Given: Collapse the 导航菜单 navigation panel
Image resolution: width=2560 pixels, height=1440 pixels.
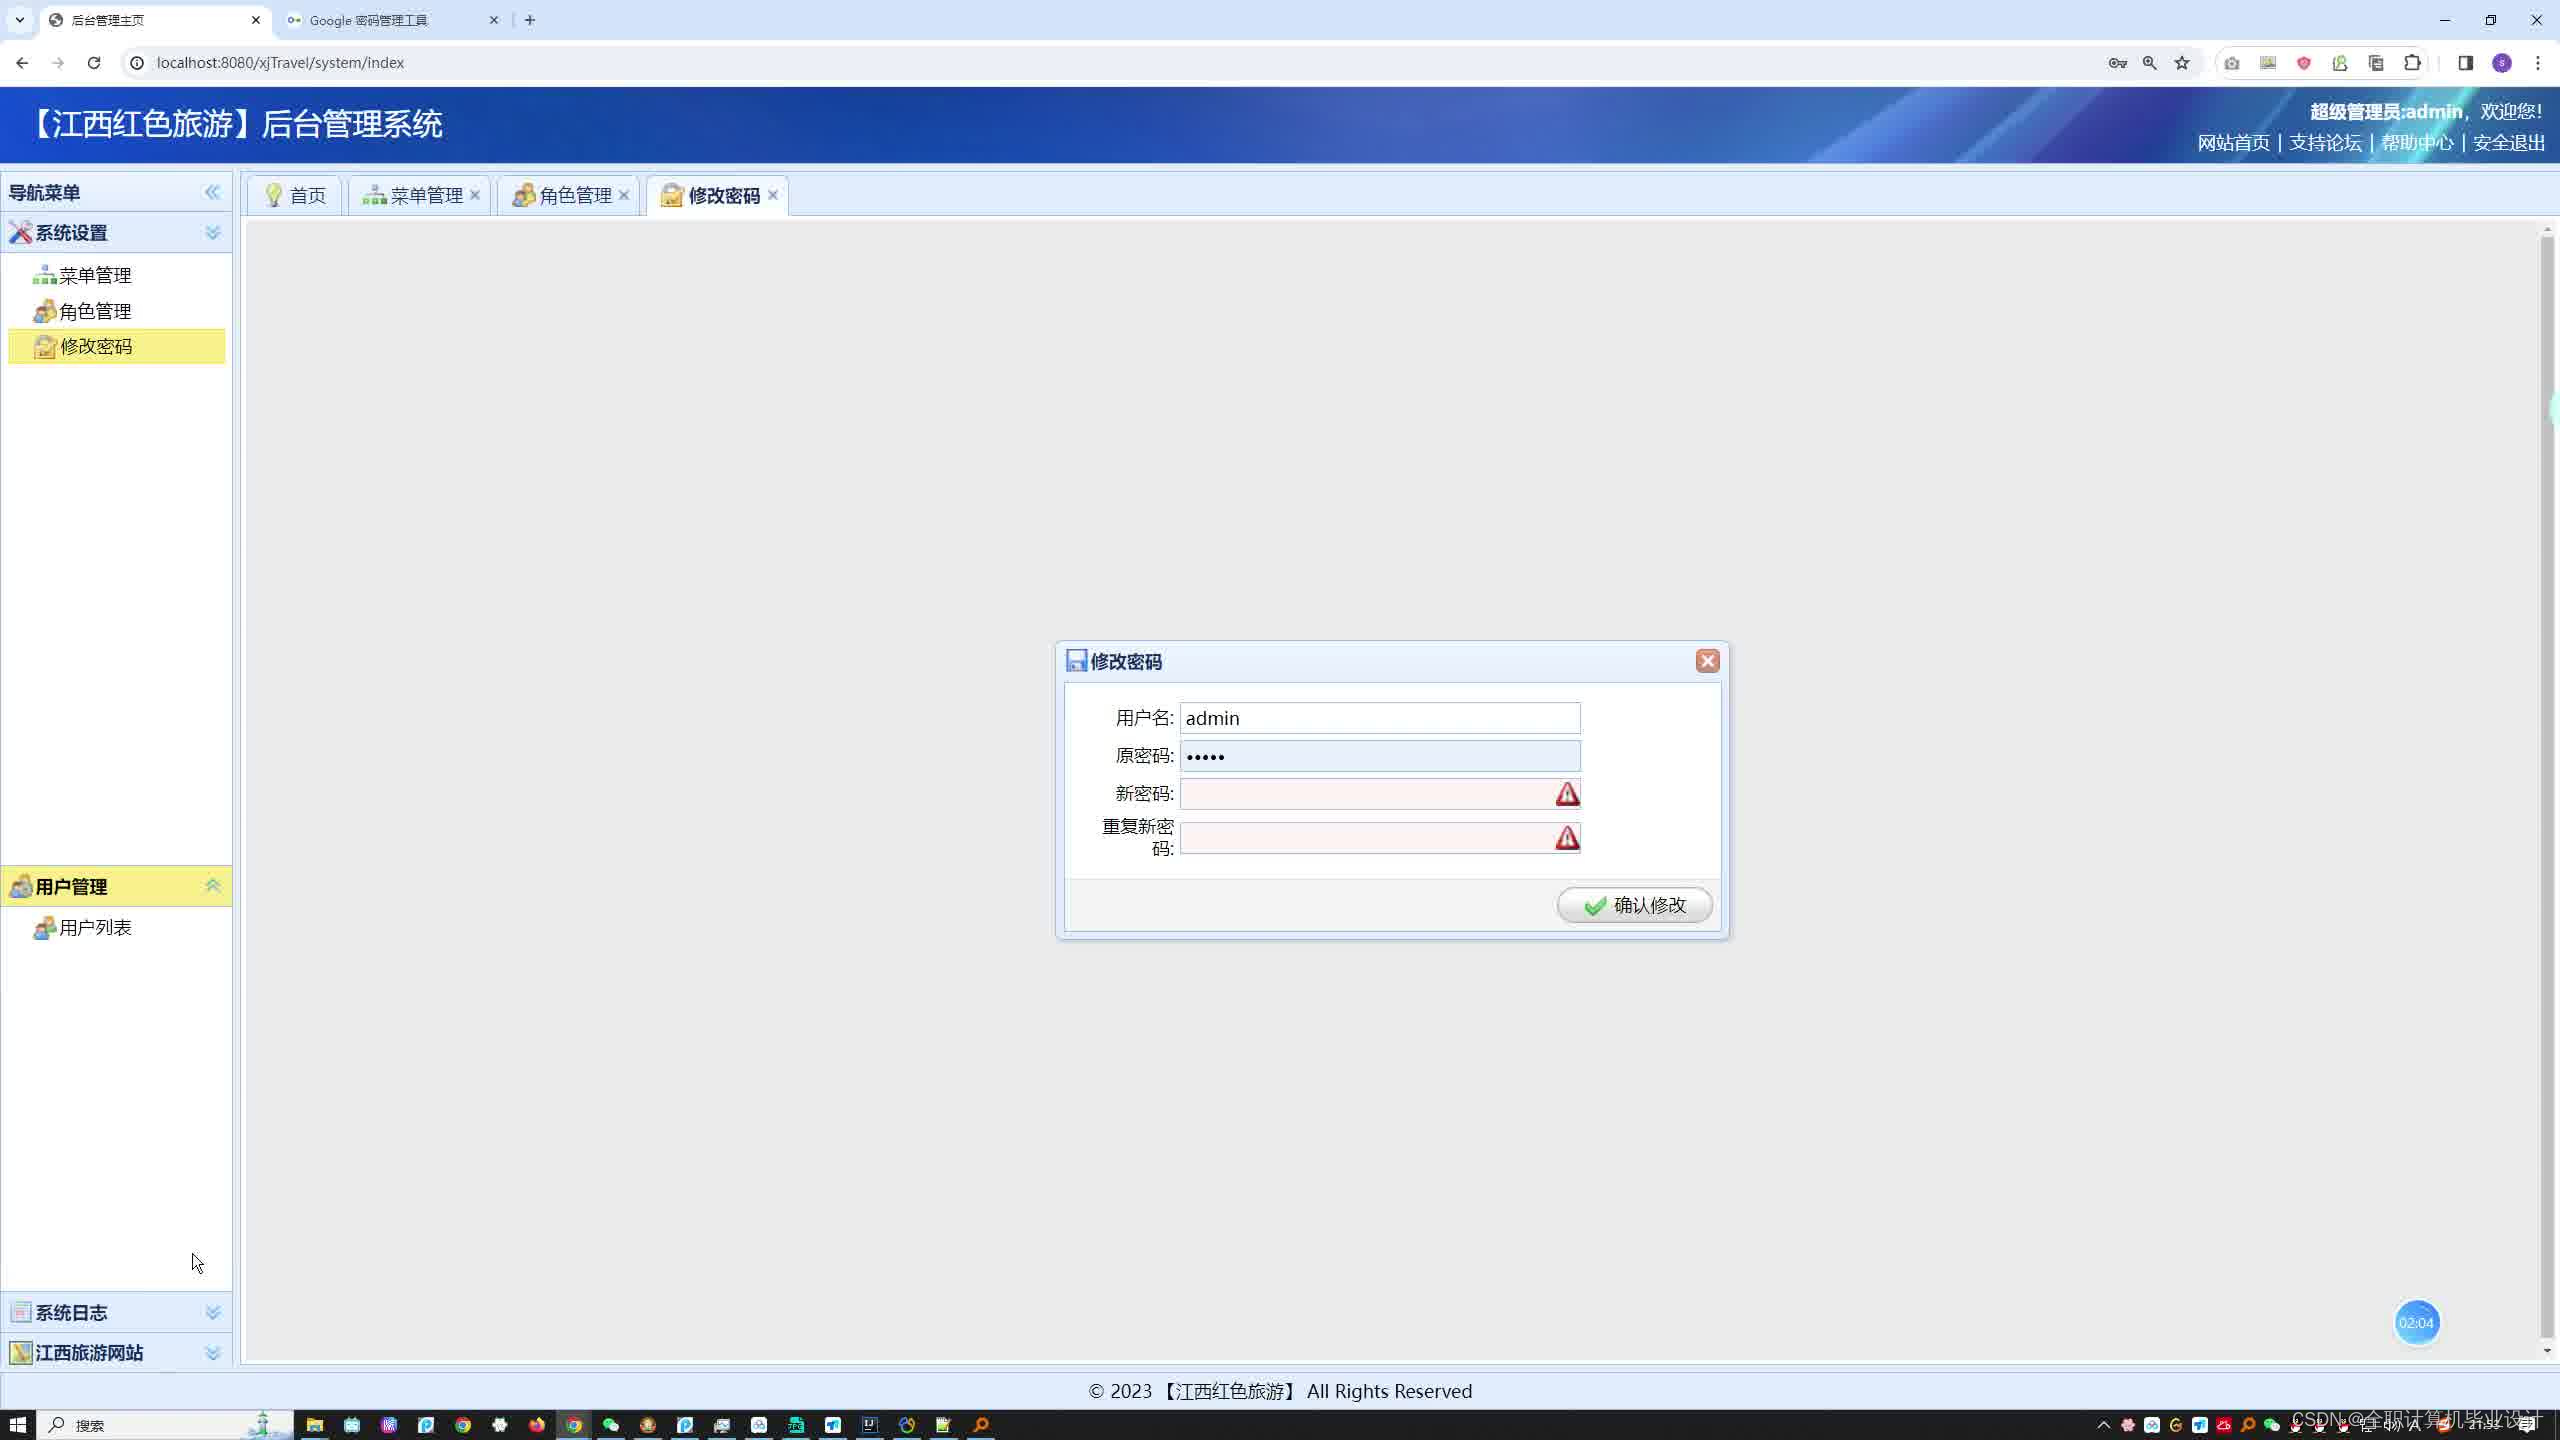Looking at the screenshot, I should coord(212,192).
